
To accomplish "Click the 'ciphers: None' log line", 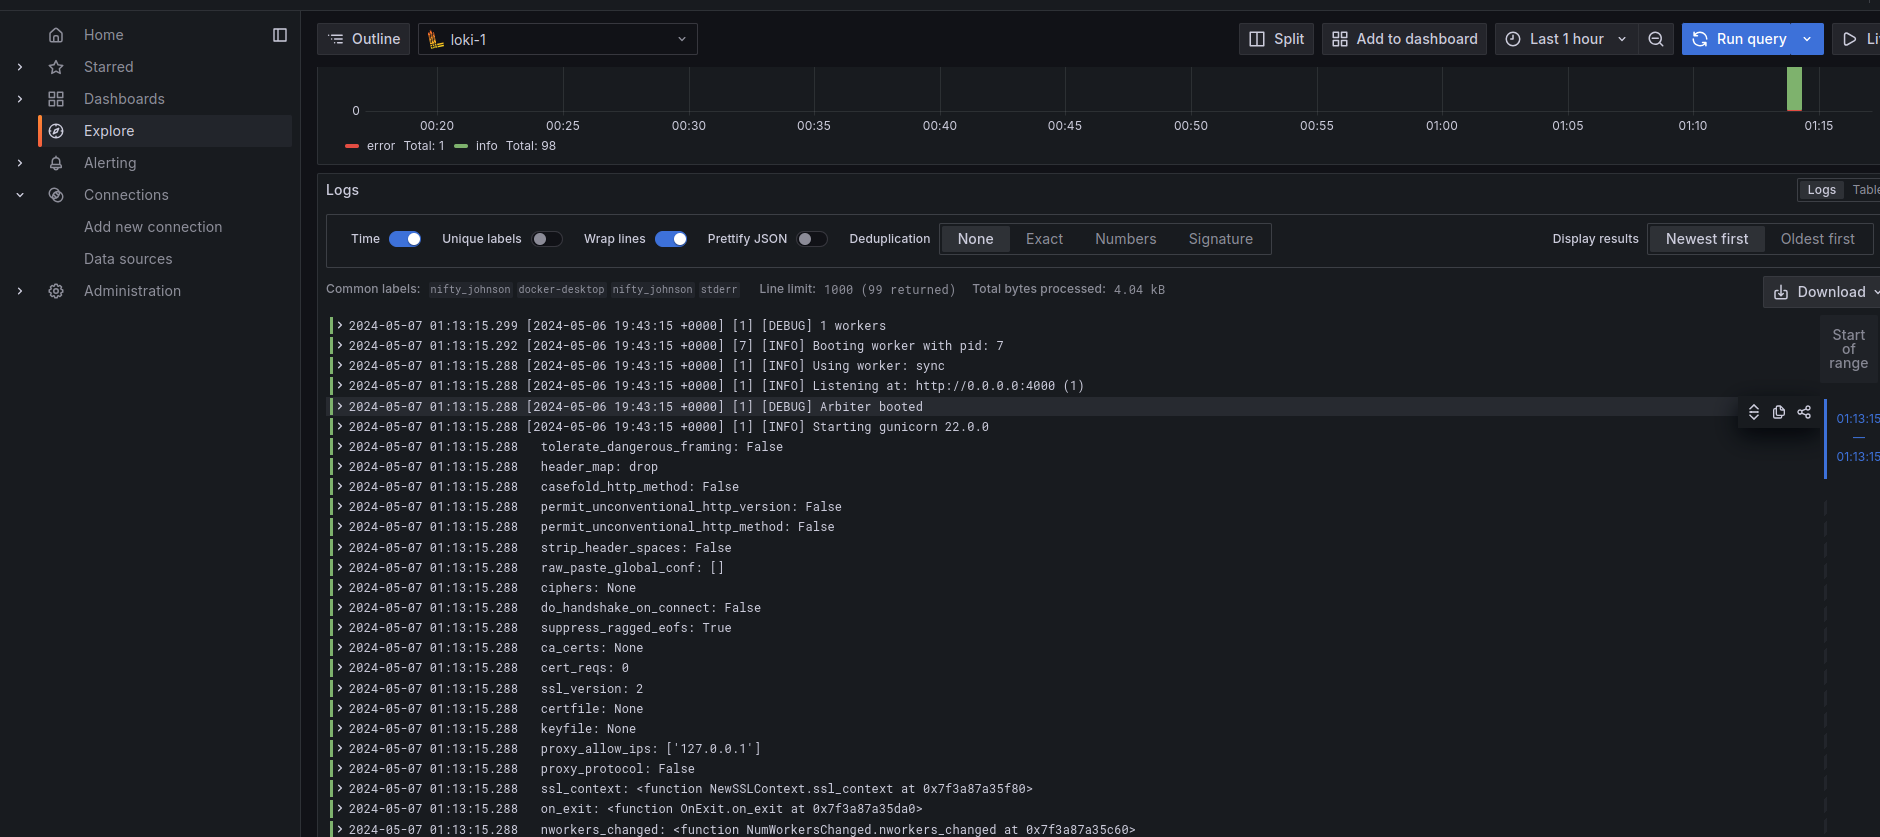I will click(x=588, y=588).
